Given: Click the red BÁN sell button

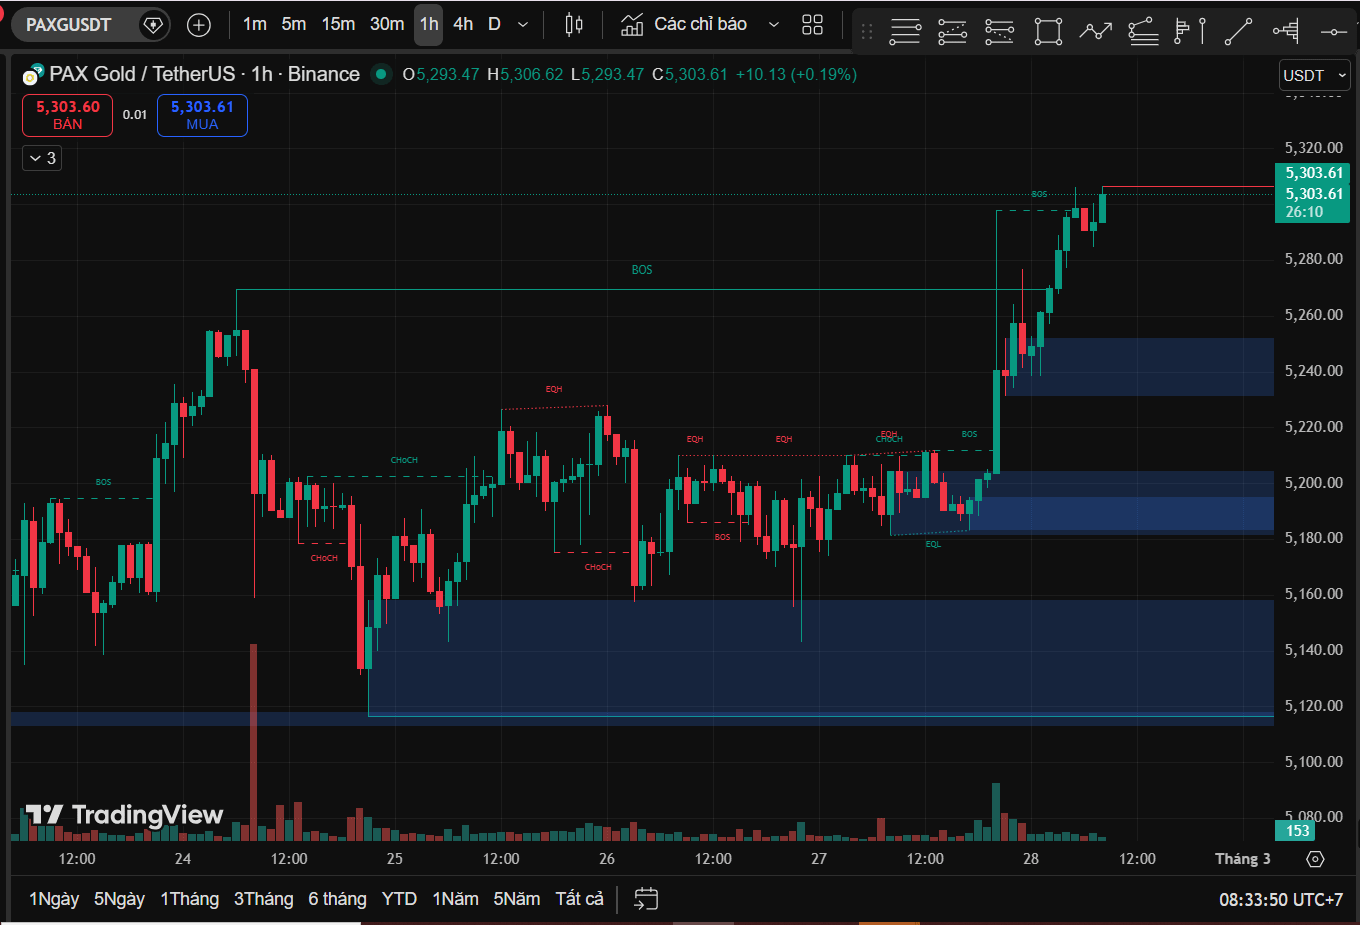Looking at the screenshot, I should pyautogui.click(x=68, y=115).
